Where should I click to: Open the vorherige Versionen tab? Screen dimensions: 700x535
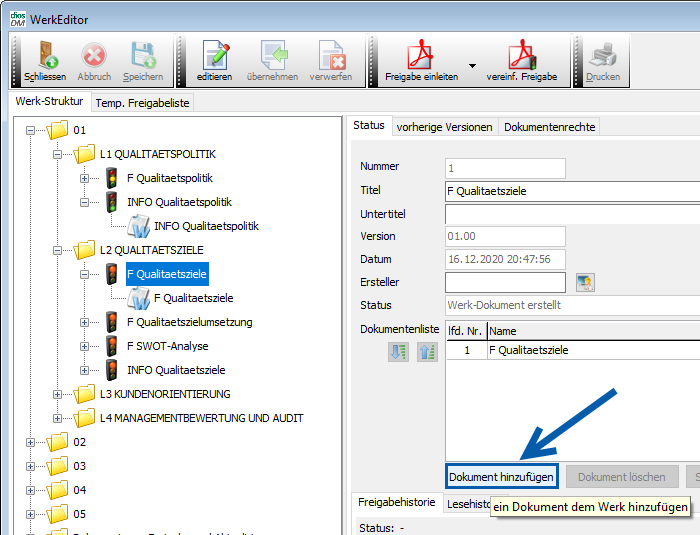click(x=444, y=127)
